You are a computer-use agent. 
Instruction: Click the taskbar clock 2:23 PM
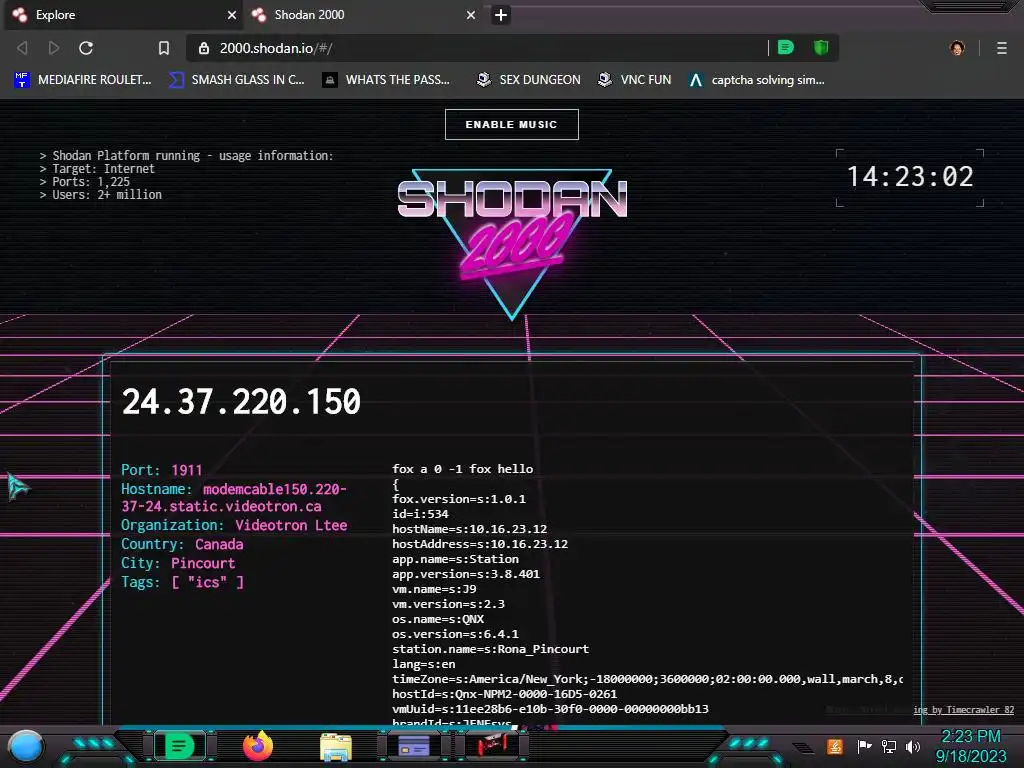pos(971,737)
